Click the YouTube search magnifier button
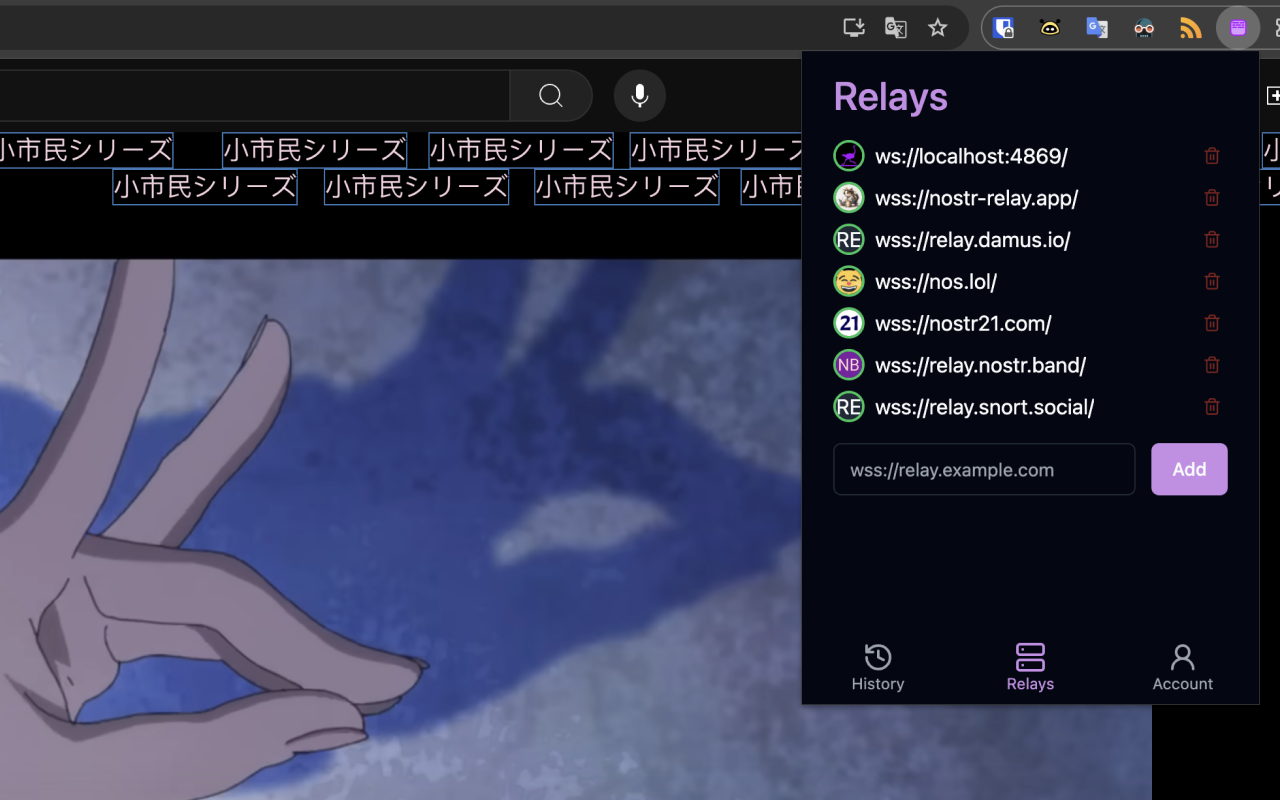 (x=551, y=96)
